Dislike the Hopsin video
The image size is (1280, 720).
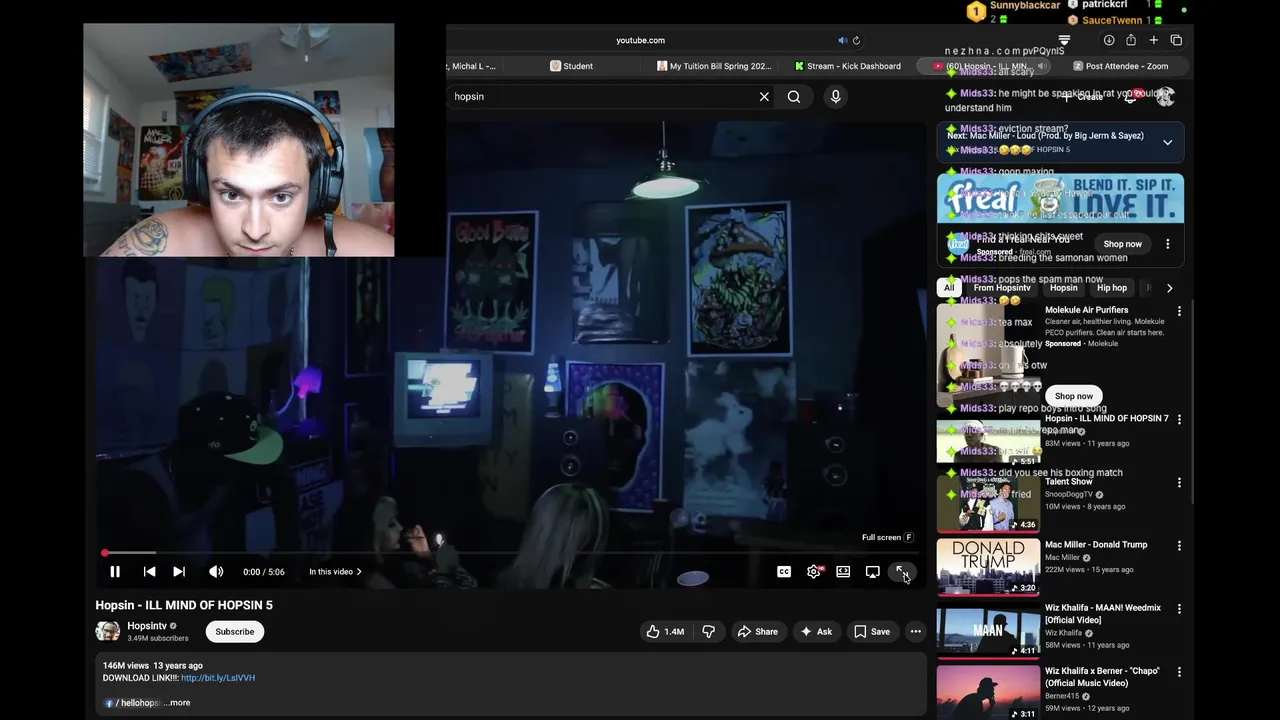coord(708,632)
